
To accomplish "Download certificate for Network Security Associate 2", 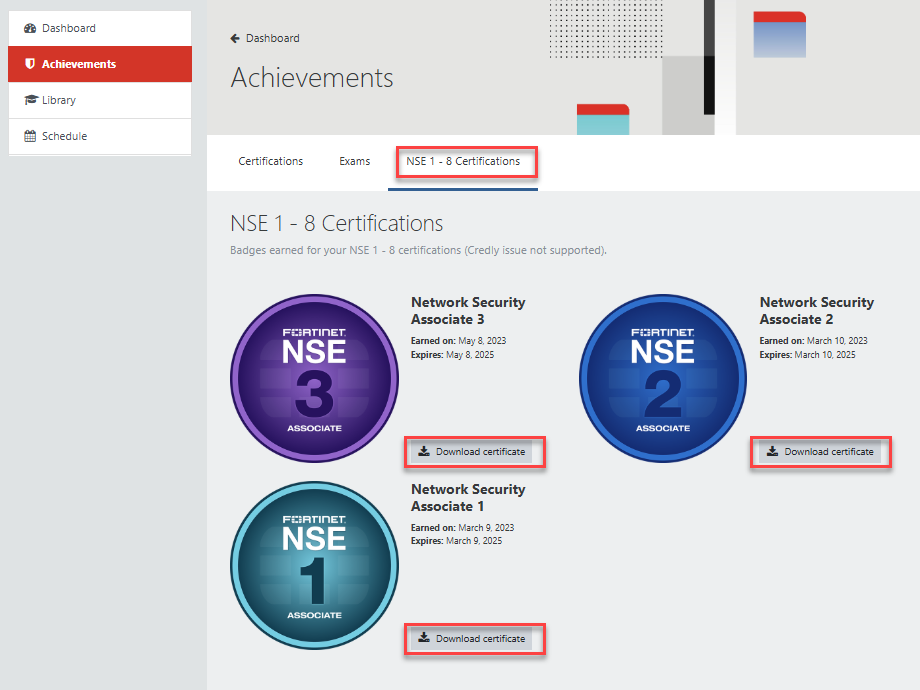I will pos(820,452).
